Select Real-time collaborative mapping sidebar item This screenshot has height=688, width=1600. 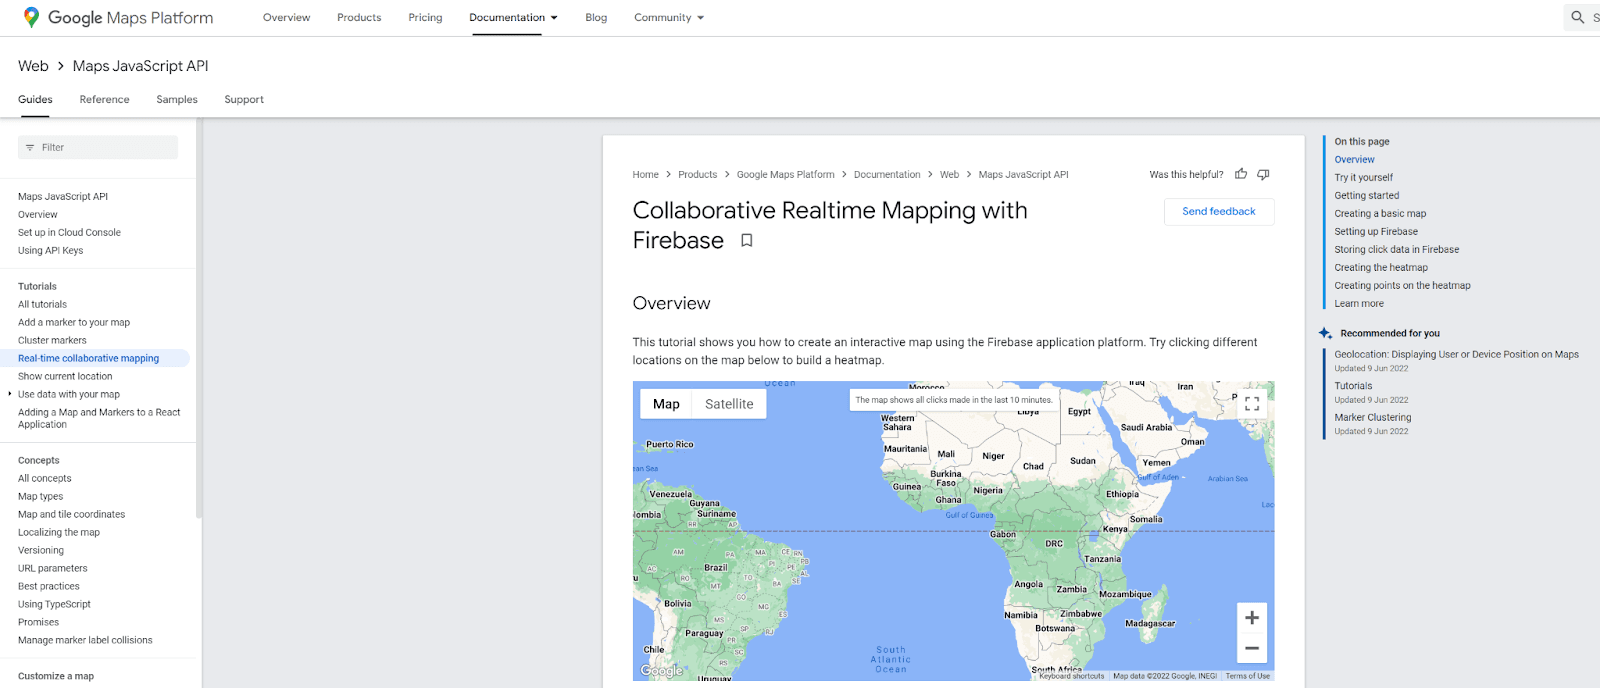(95, 358)
